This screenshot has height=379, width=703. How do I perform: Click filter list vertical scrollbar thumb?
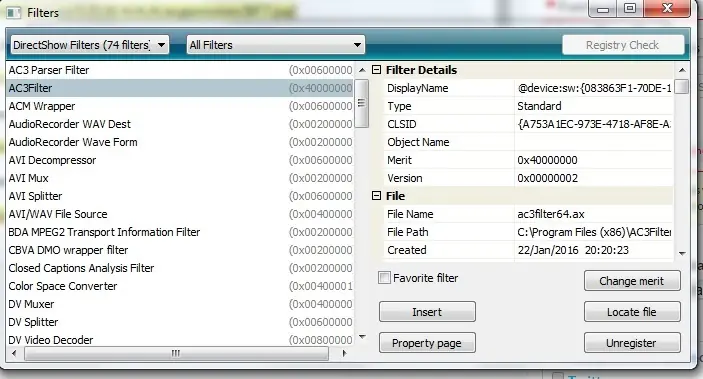coord(361,104)
